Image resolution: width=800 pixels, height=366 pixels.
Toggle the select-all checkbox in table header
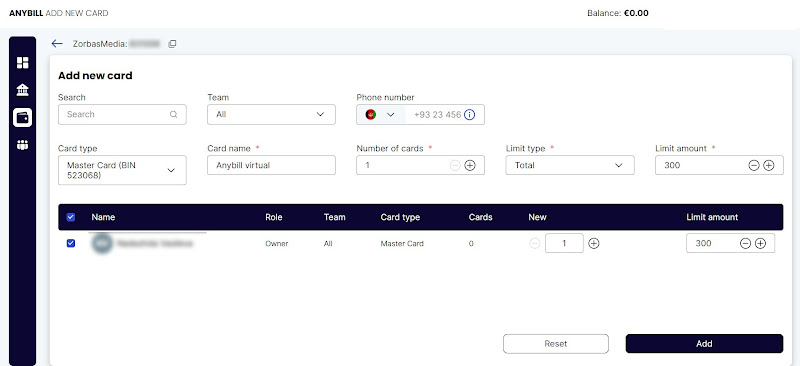tap(71, 217)
